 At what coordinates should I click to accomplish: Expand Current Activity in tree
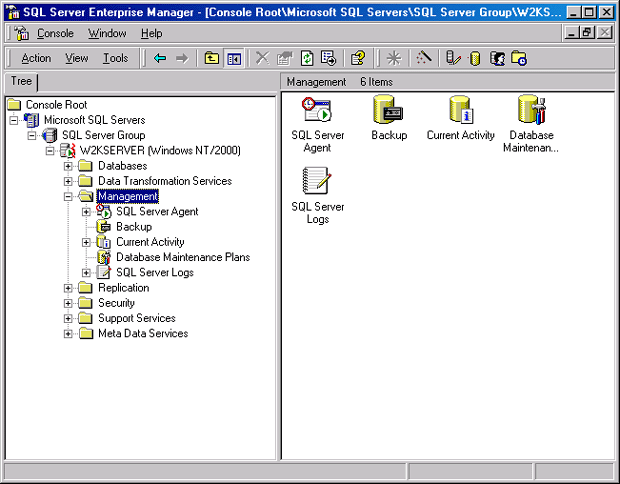[x=86, y=242]
